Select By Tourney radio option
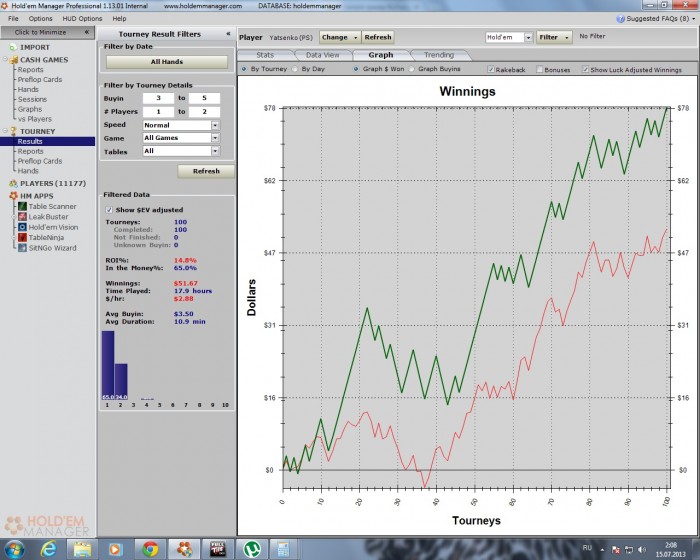Viewport: 700px width, 560px height. click(244, 69)
